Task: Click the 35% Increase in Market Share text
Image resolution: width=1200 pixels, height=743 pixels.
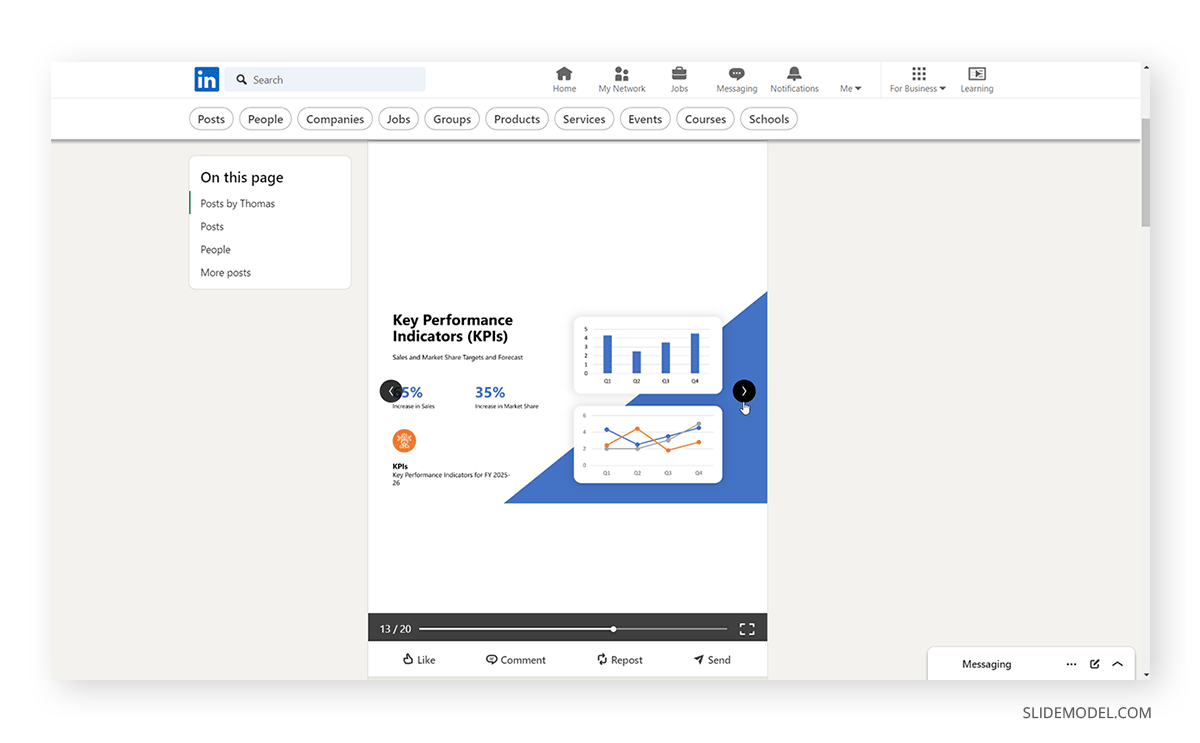Action: point(506,397)
